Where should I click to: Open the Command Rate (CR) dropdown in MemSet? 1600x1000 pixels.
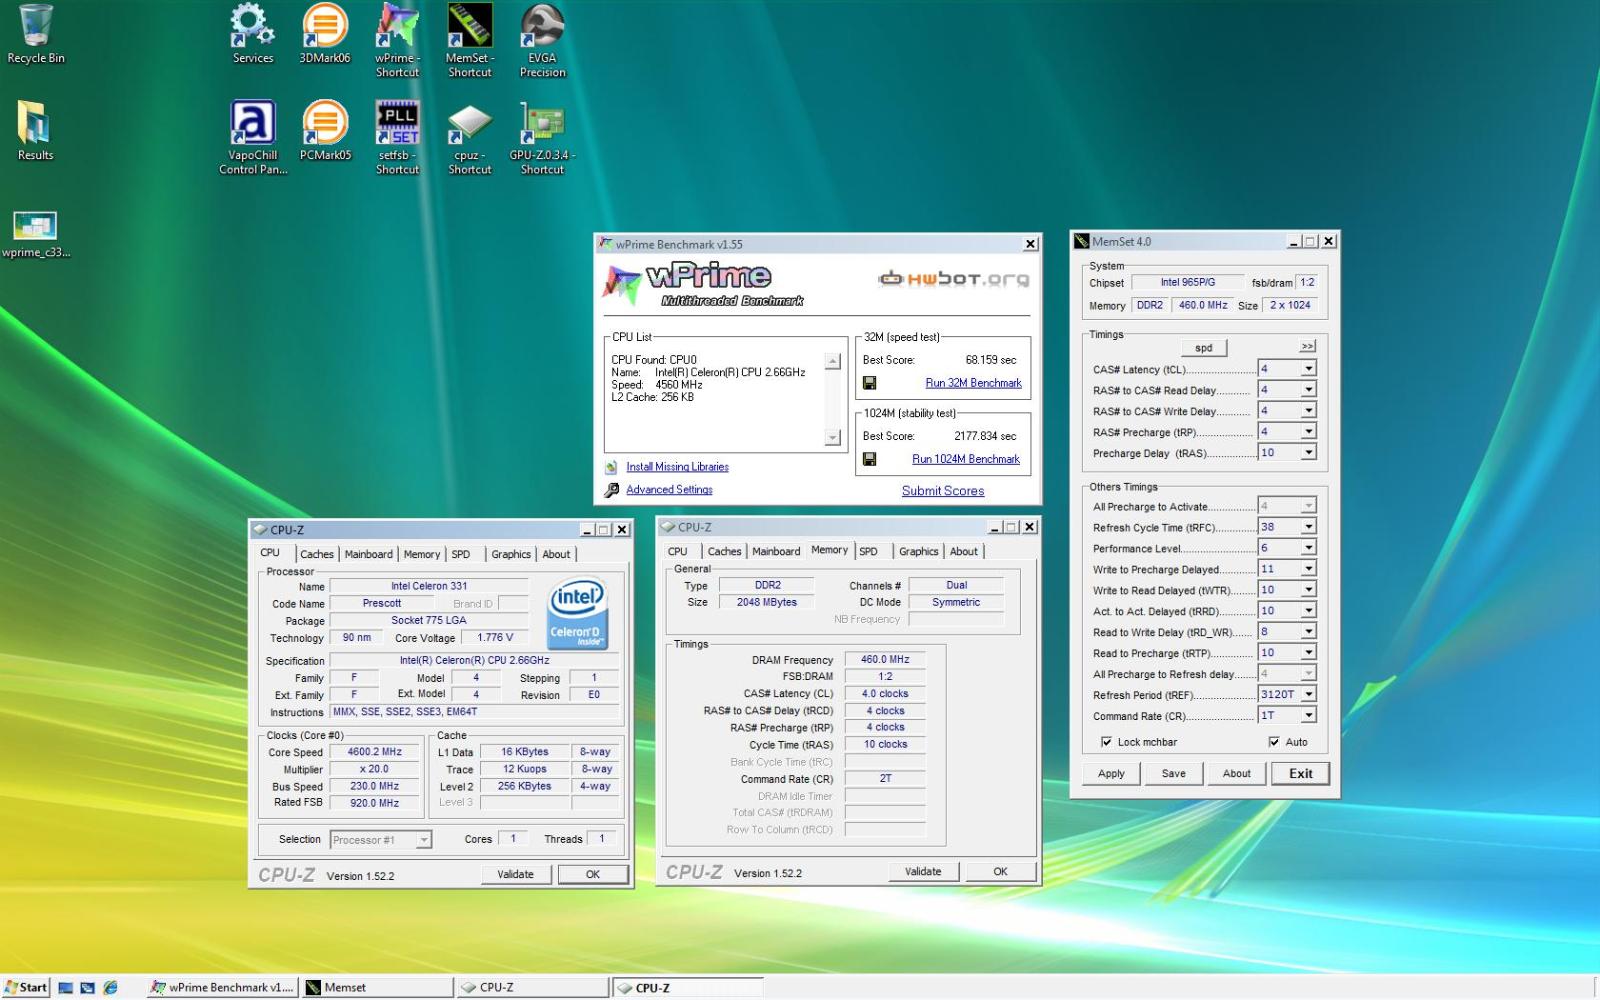coord(1308,715)
